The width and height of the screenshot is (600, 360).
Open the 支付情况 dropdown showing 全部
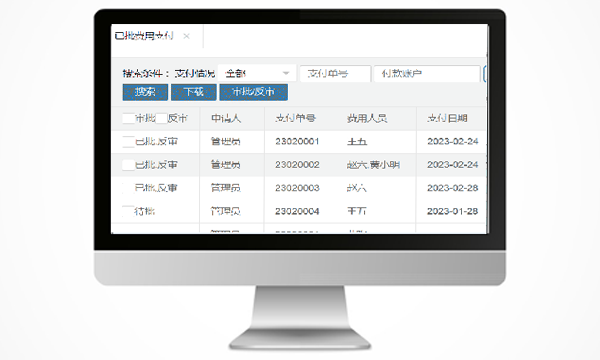[x=257, y=73]
